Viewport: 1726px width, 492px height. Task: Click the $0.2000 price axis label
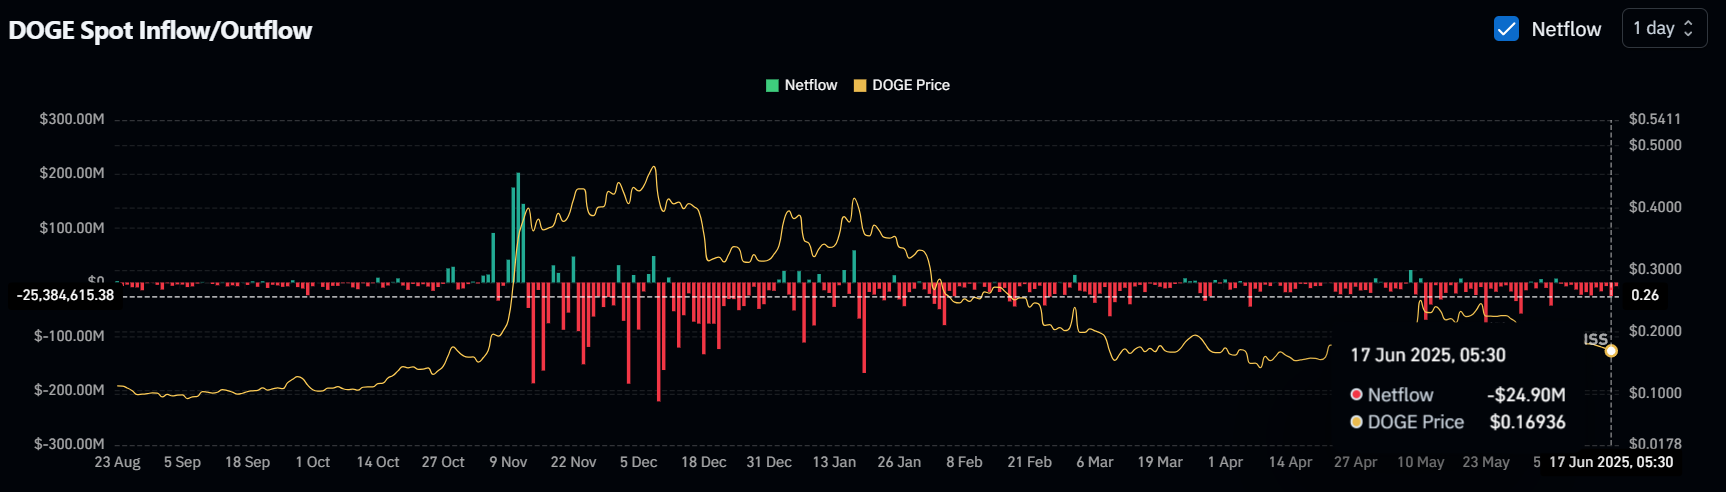[x=1655, y=331]
